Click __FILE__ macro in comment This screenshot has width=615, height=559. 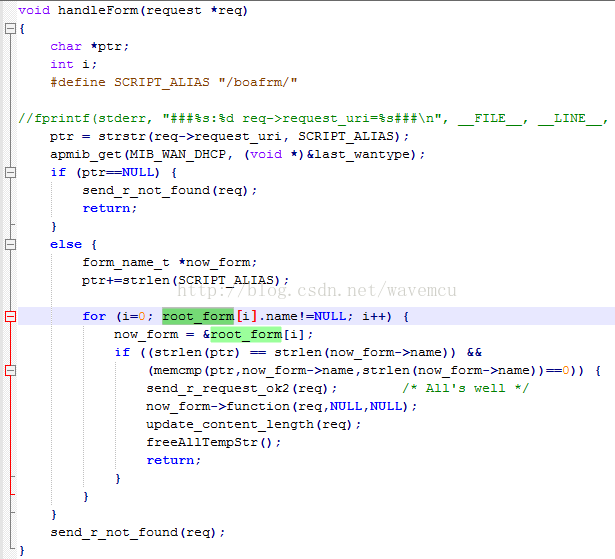pyautogui.click(x=490, y=118)
